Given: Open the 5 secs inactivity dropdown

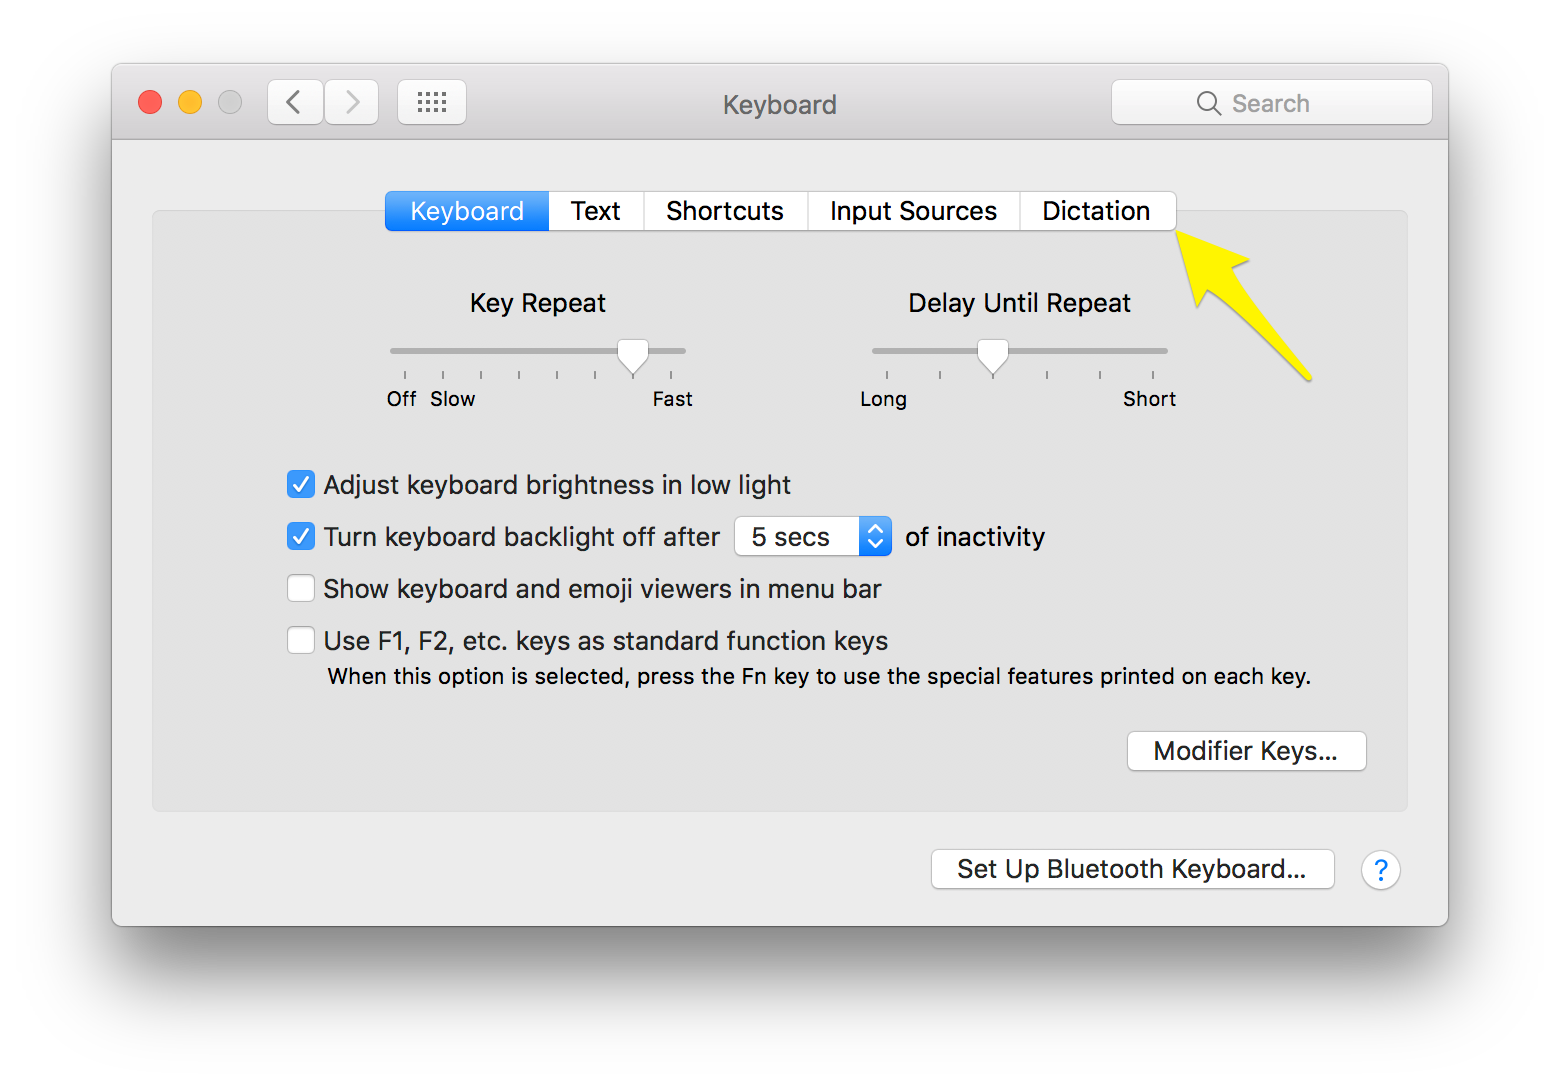Looking at the screenshot, I should (x=813, y=537).
